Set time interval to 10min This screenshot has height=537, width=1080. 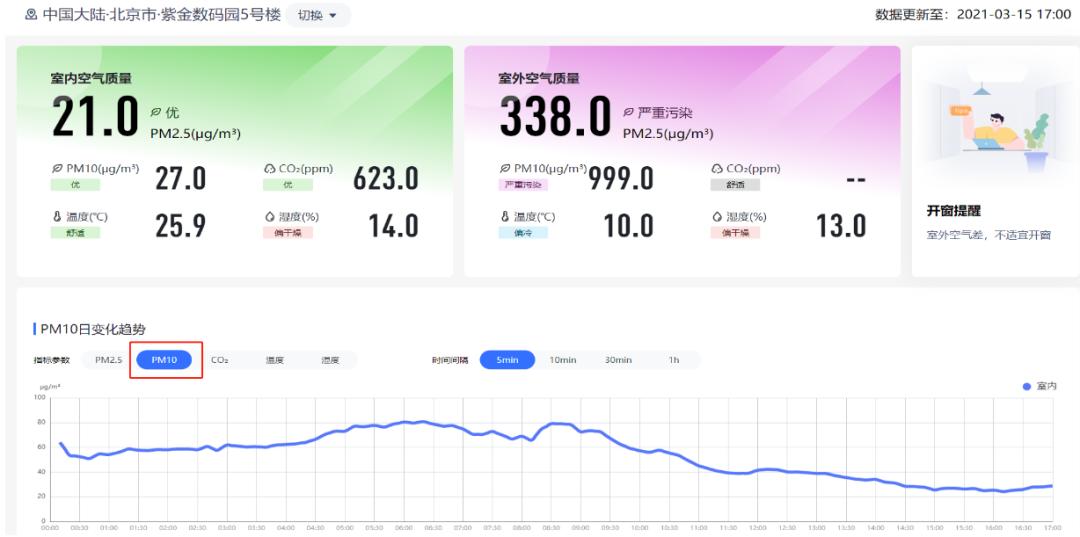pos(563,360)
